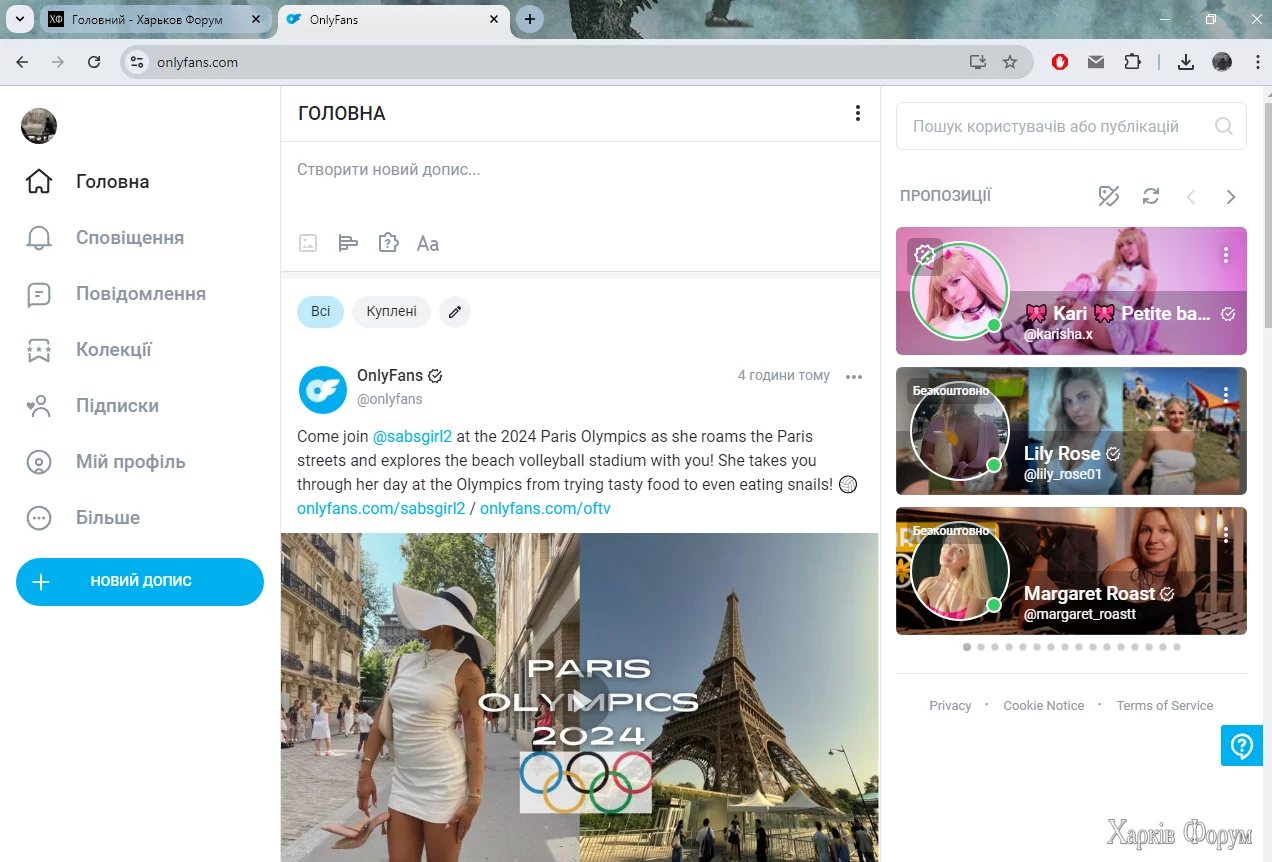Open browser downloads icon

click(1186, 62)
